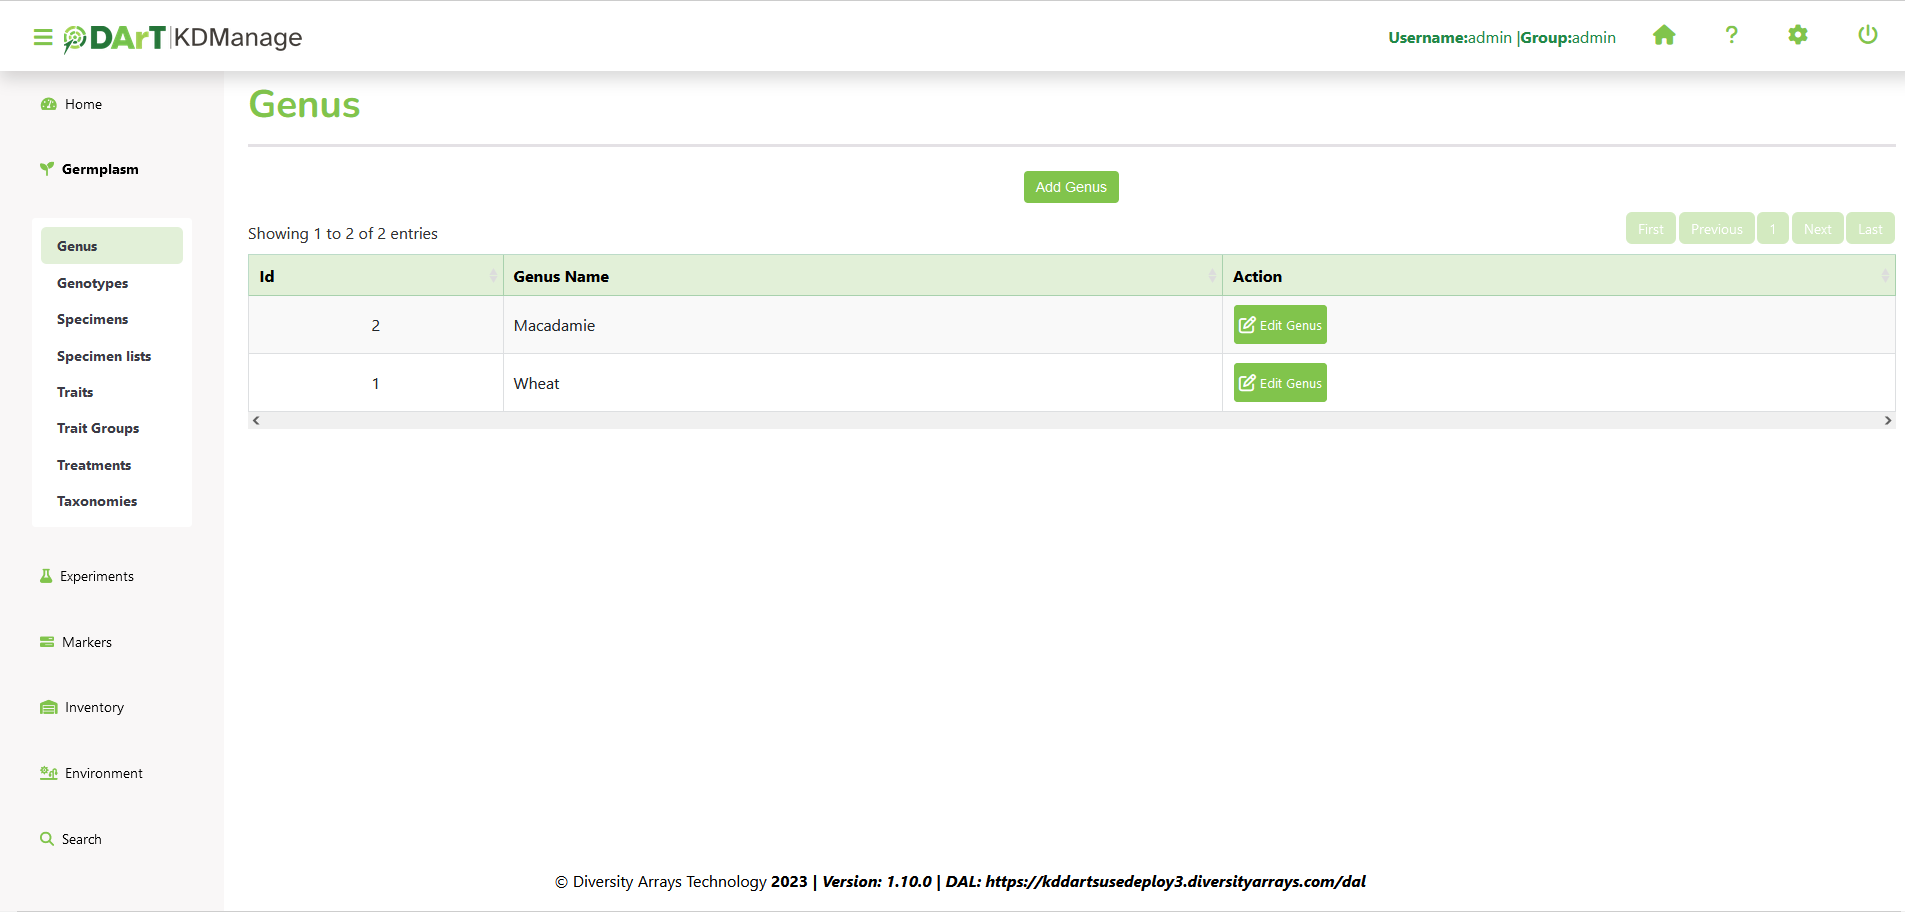This screenshot has height=912, width=1905.
Task: Open settings gear icon
Action: pos(1798,36)
